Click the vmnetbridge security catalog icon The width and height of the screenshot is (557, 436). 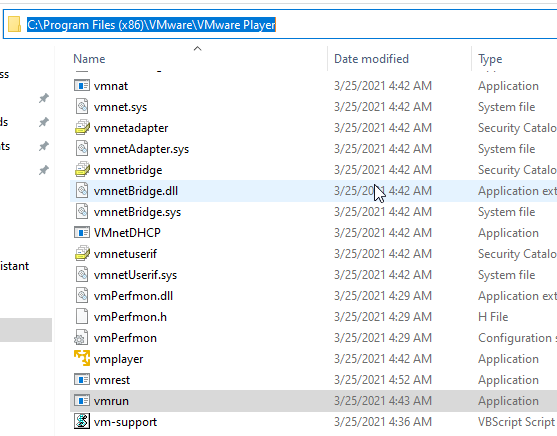point(82,169)
